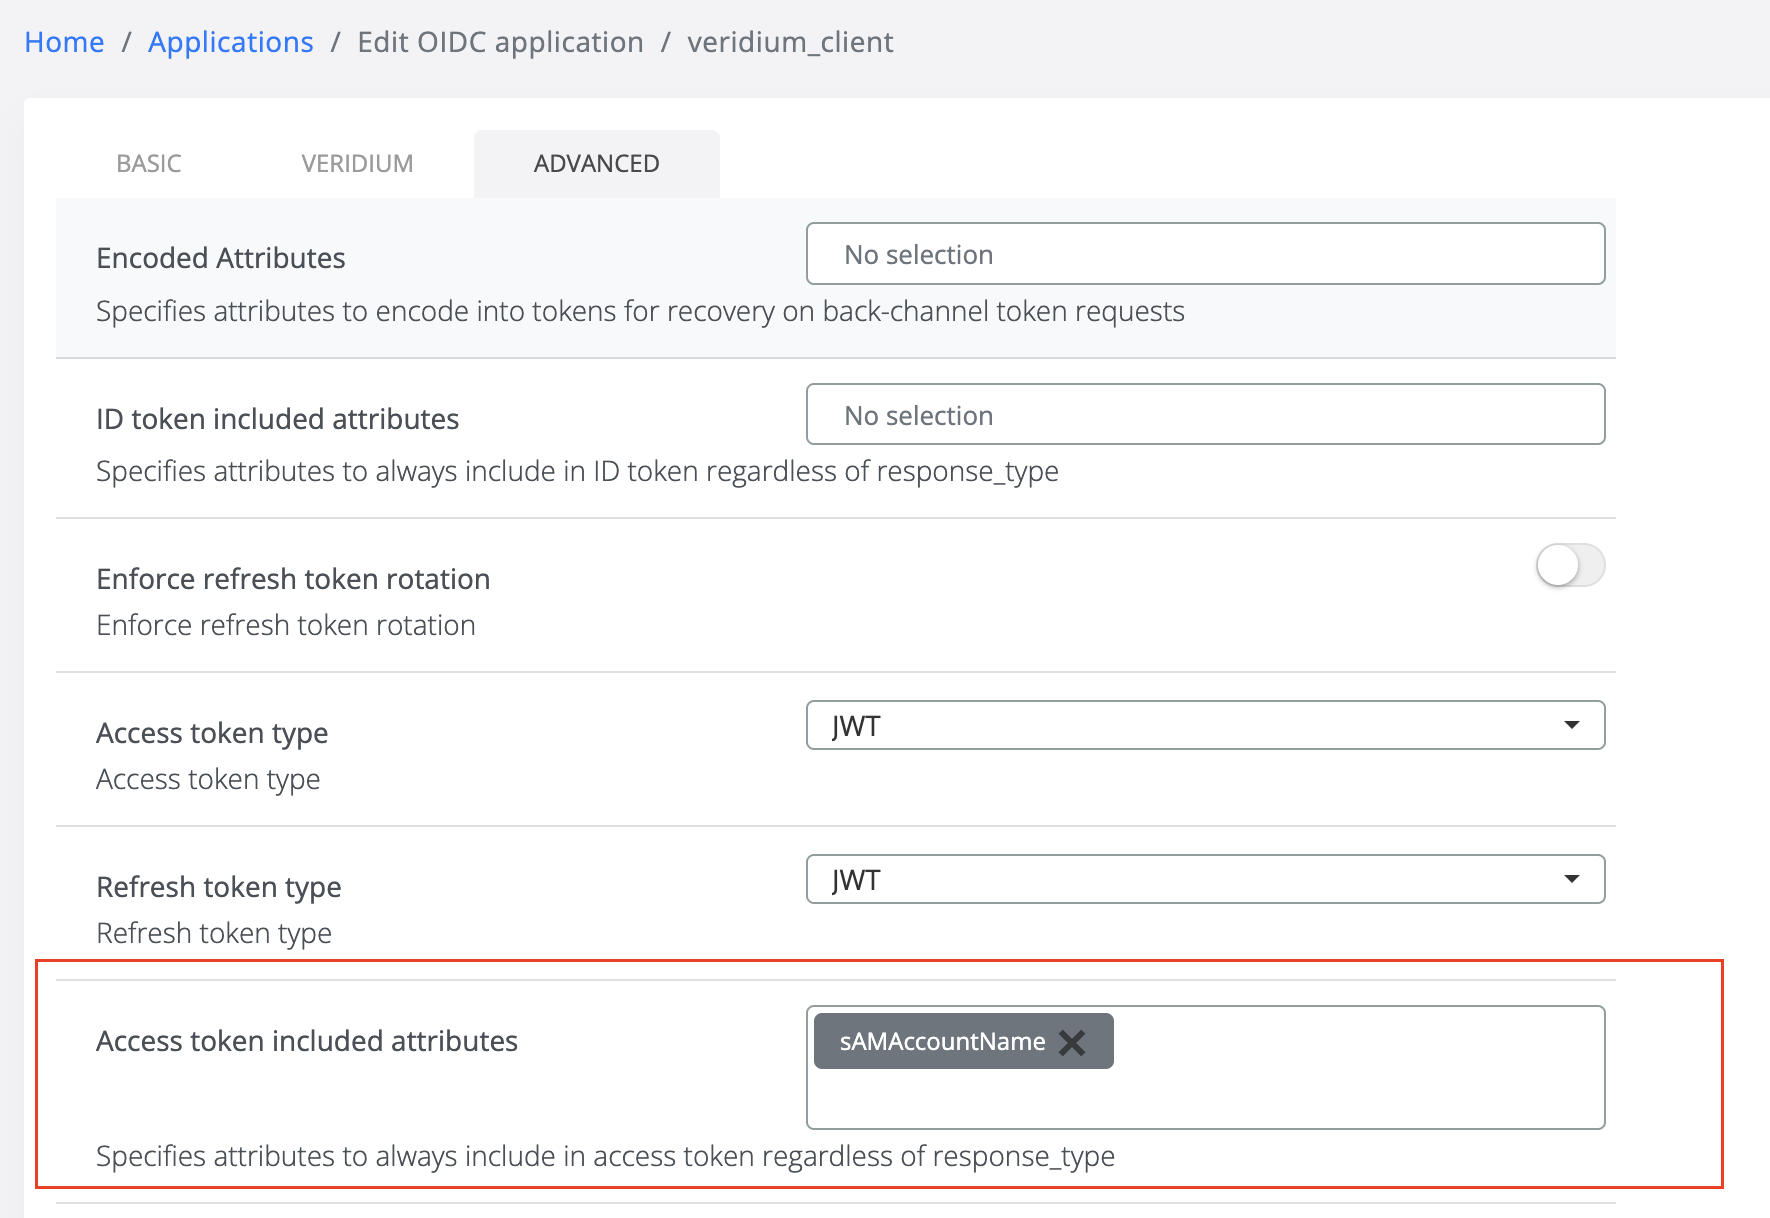Open the Encoded Attributes selection box

(1205, 254)
